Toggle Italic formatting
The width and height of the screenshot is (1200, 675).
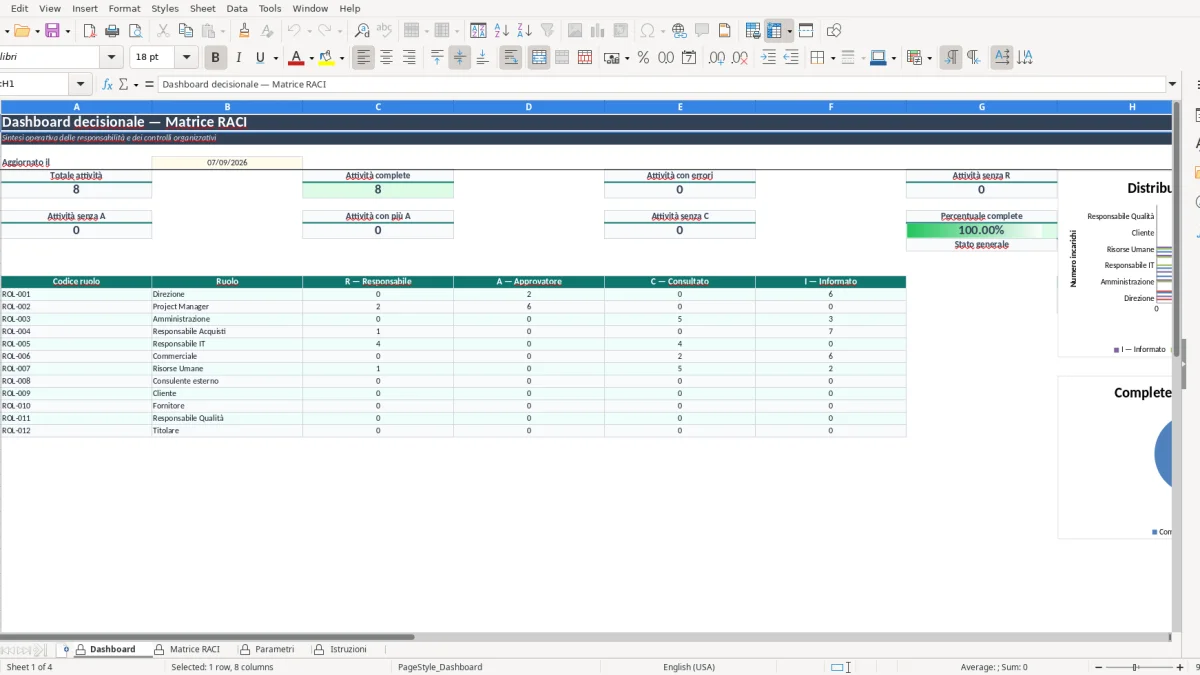click(238, 58)
